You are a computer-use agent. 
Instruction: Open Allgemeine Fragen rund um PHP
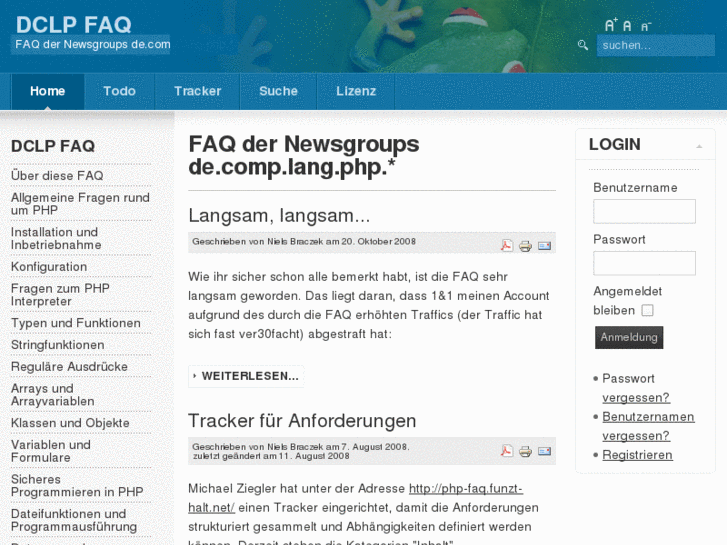(x=80, y=204)
